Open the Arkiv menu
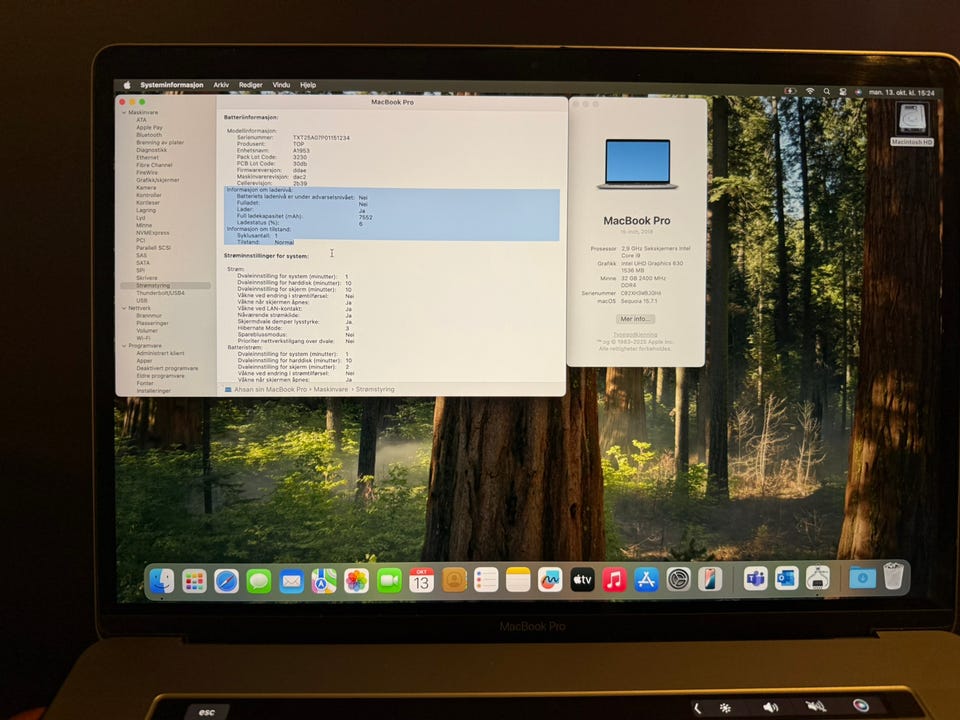This screenshot has height=720, width=960. click(x=221, y=85)
